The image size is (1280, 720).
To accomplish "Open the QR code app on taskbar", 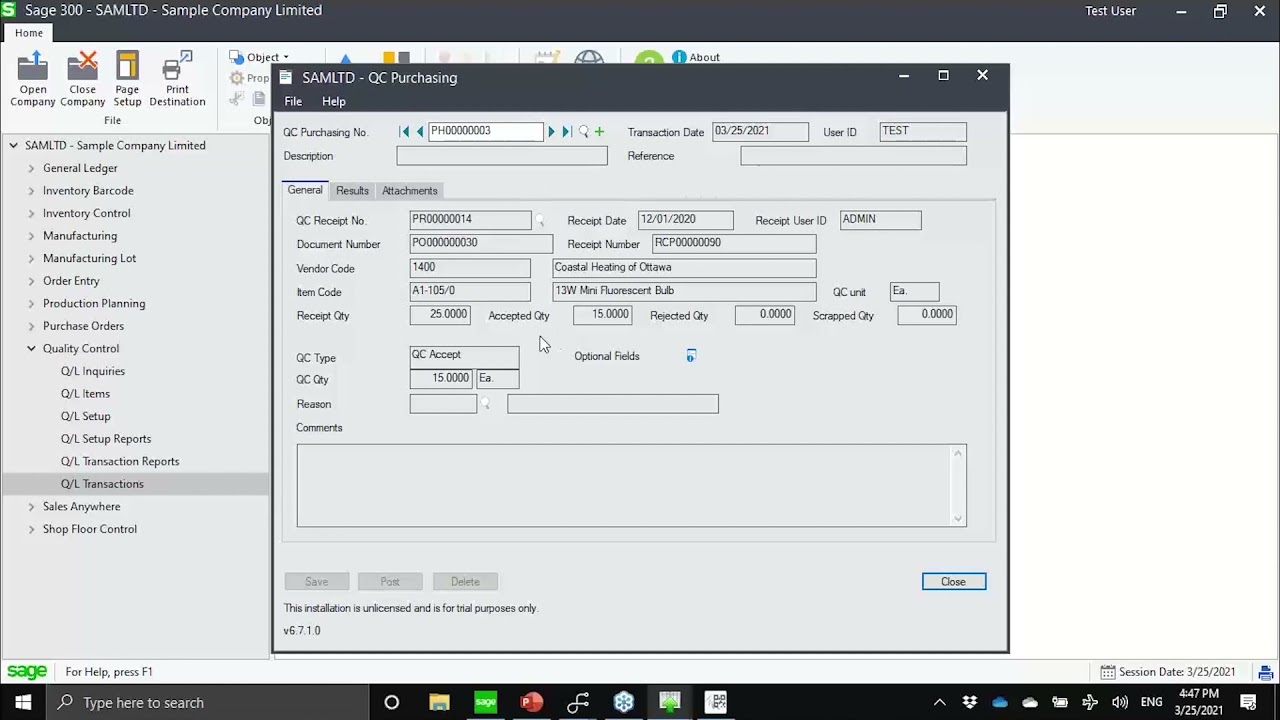I will pos(716,702).
